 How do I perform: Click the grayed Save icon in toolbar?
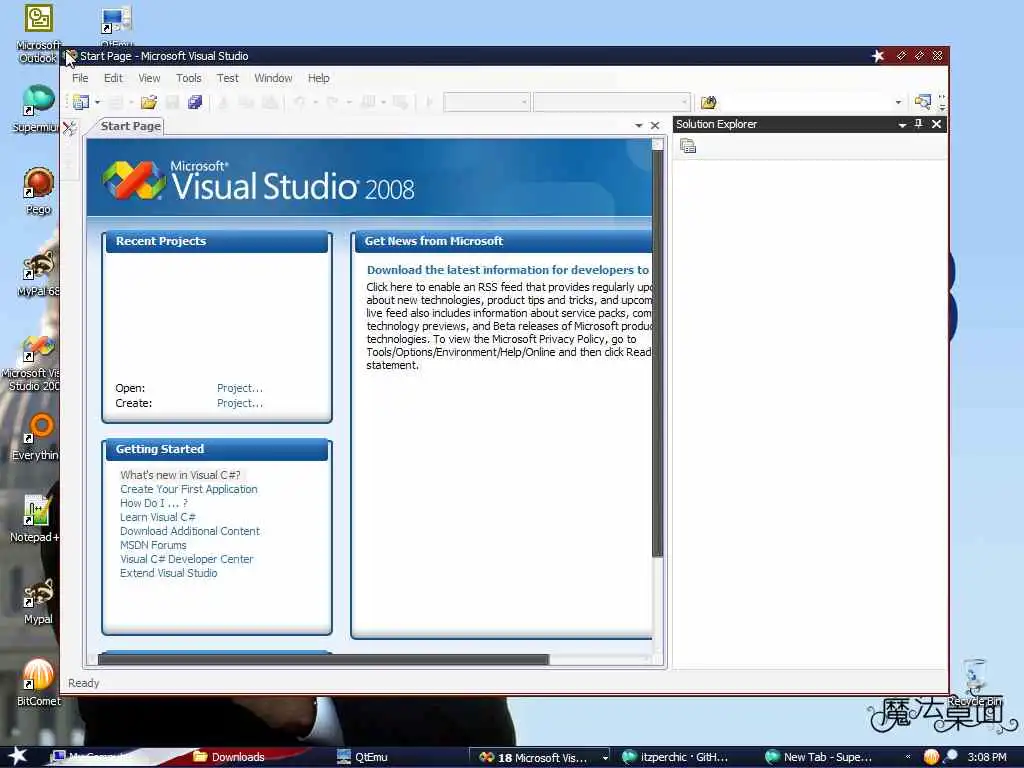[x=172, y=102]
